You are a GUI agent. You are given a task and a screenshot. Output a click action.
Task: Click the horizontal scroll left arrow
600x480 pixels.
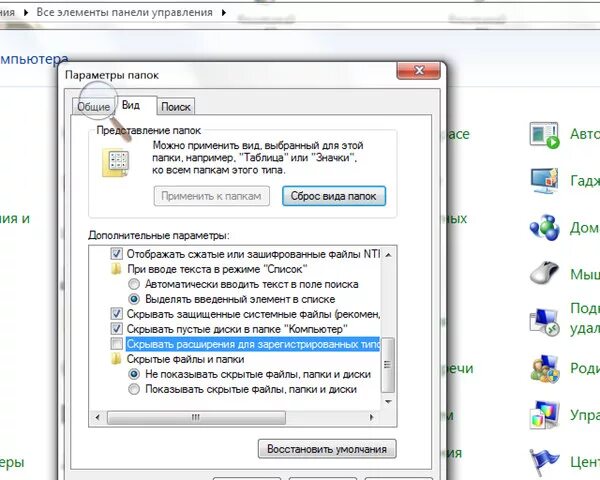coord(98,417)
